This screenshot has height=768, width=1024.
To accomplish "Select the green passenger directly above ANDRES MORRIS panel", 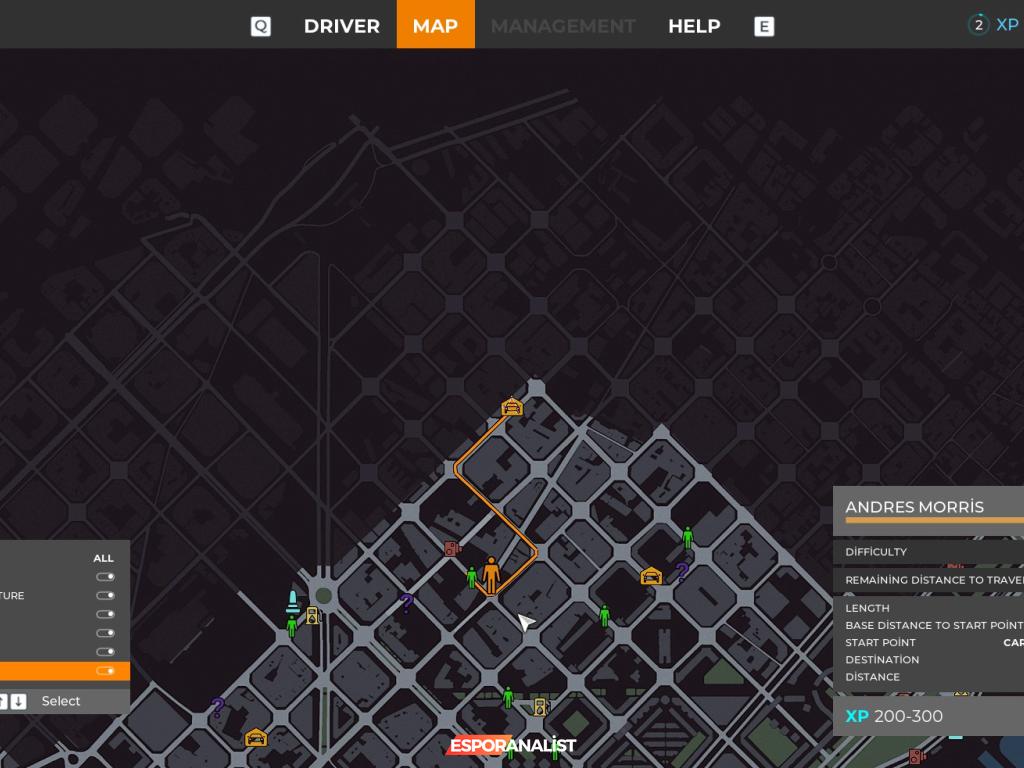I will click(x=688, y=537).
